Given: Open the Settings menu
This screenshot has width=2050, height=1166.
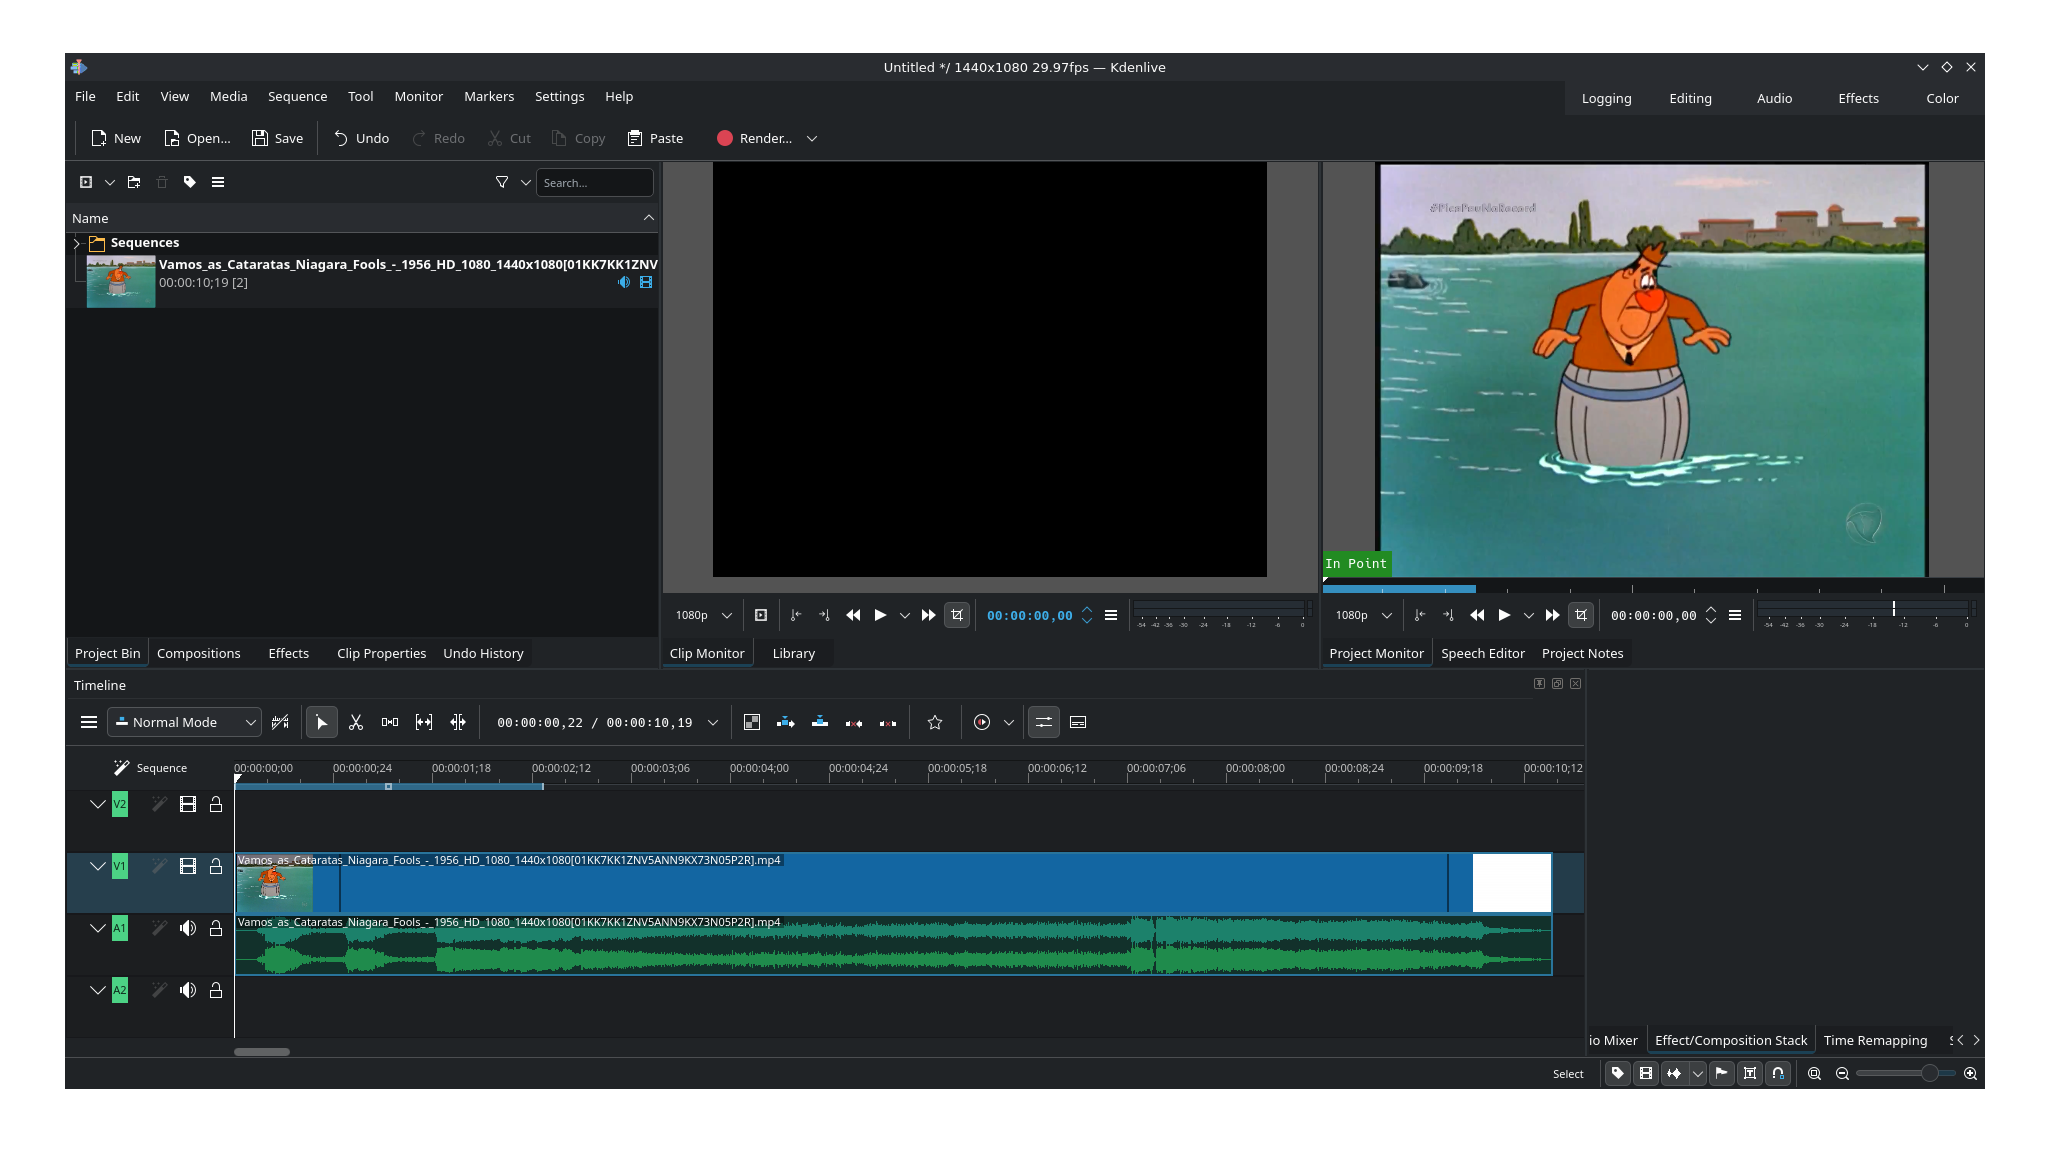Looking at the screenshot, I should click(559, 96).
